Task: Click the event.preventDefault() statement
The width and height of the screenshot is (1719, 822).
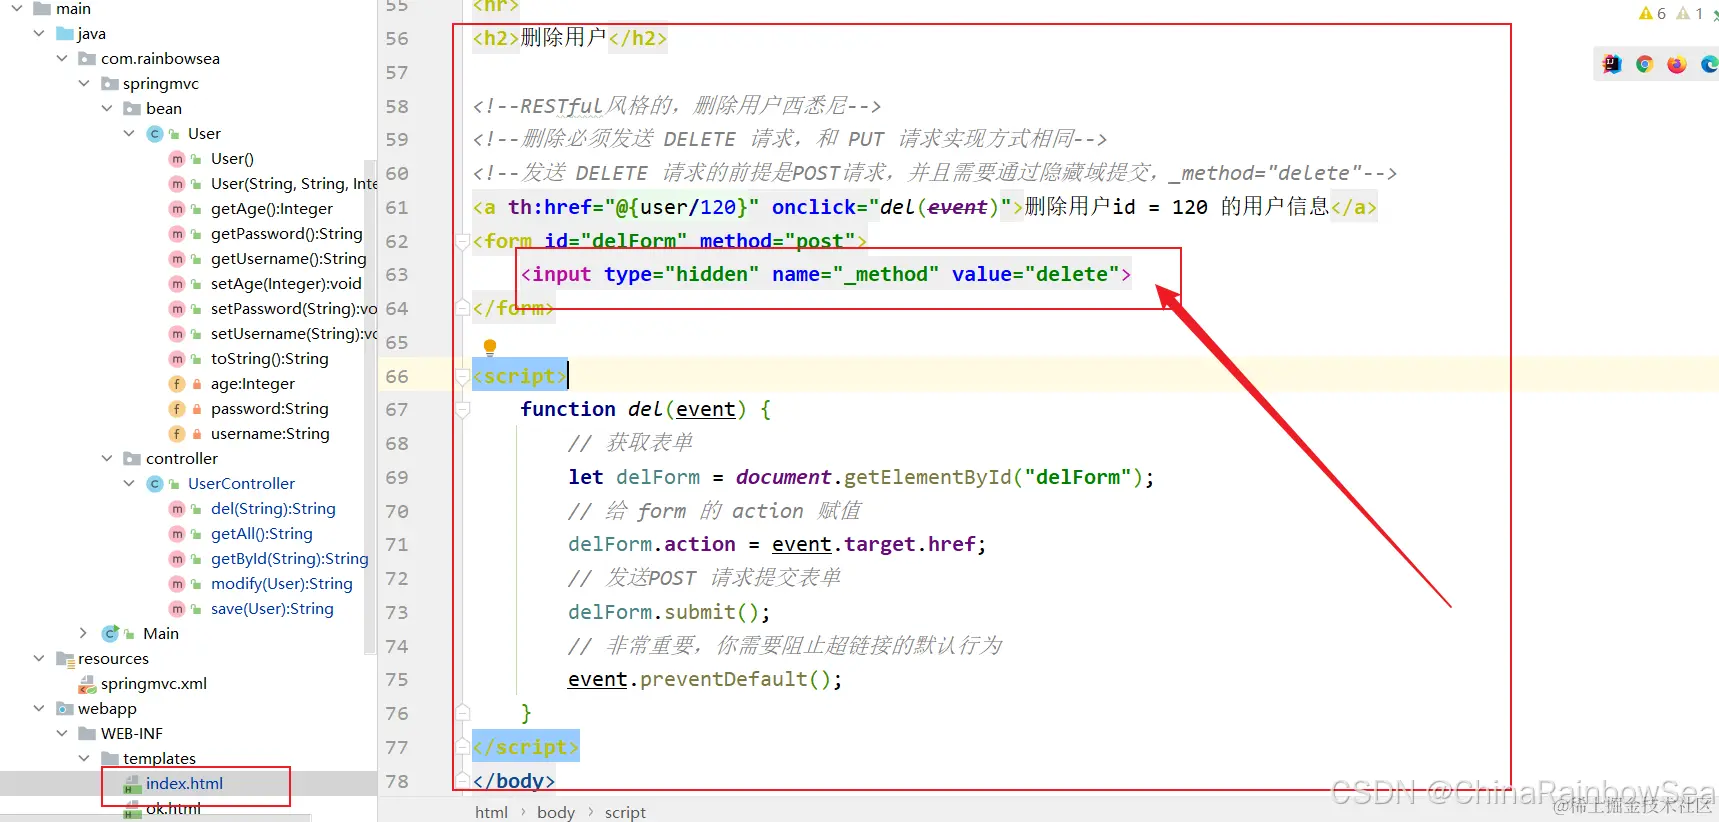Action: click(x=705, y=679)
